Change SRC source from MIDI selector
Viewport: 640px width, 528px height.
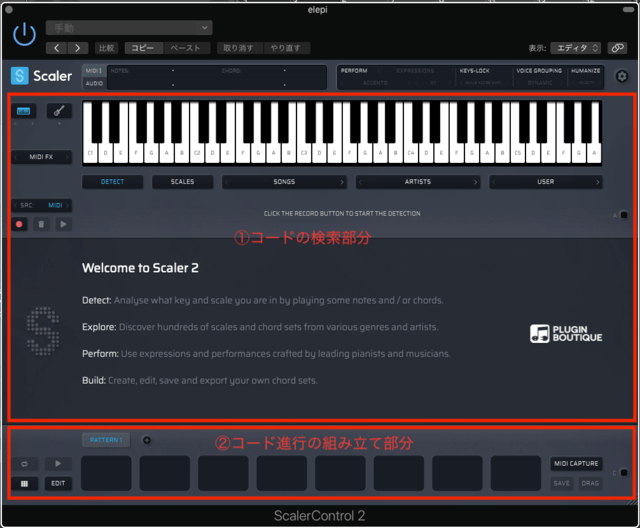pyautogui.click(x=41, y=205)
